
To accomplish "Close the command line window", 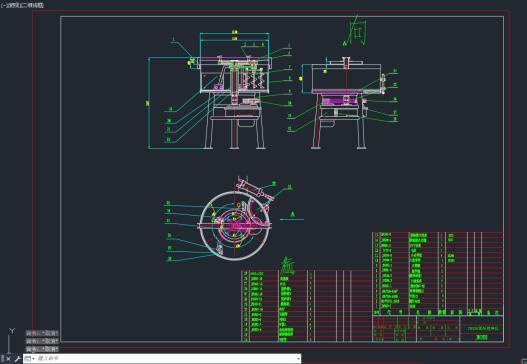I will pos(8,359).
